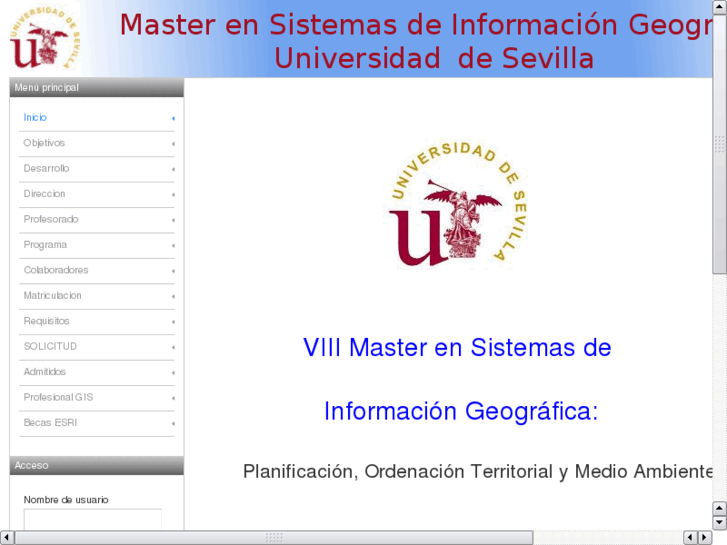Open the Profesorado page

point(51,219)
